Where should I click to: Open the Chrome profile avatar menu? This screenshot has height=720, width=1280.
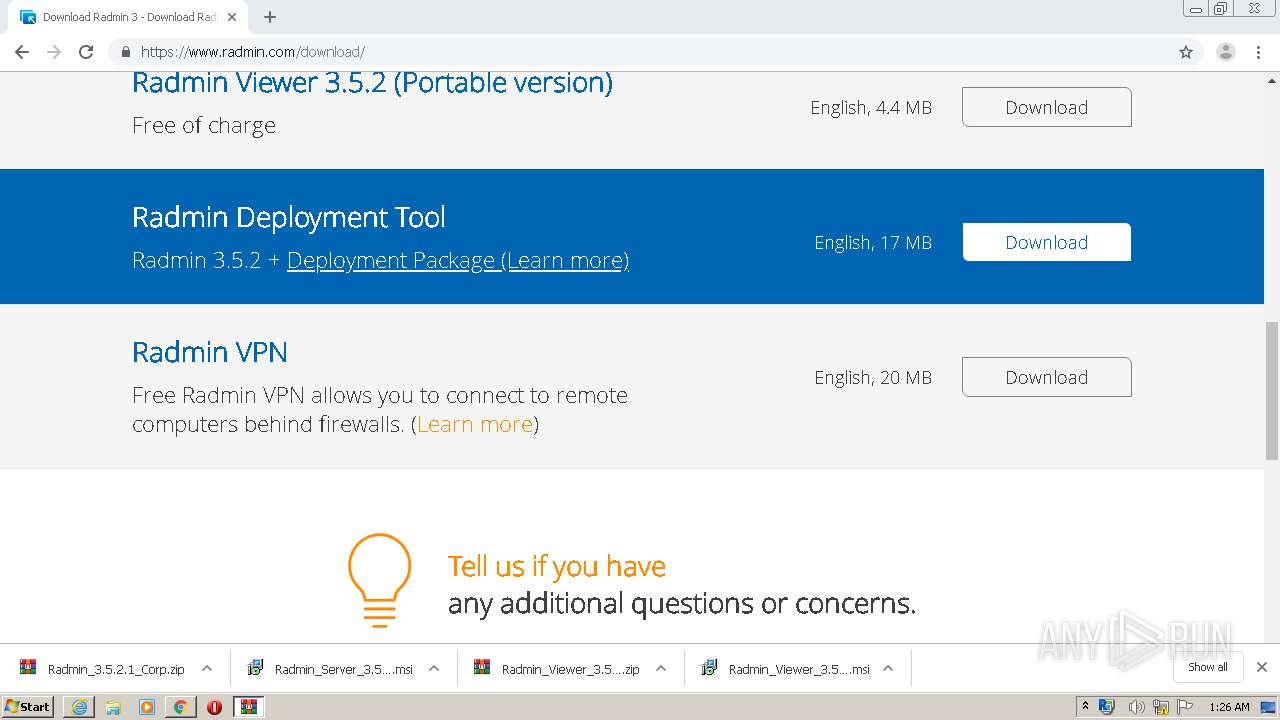point(1225,52)
